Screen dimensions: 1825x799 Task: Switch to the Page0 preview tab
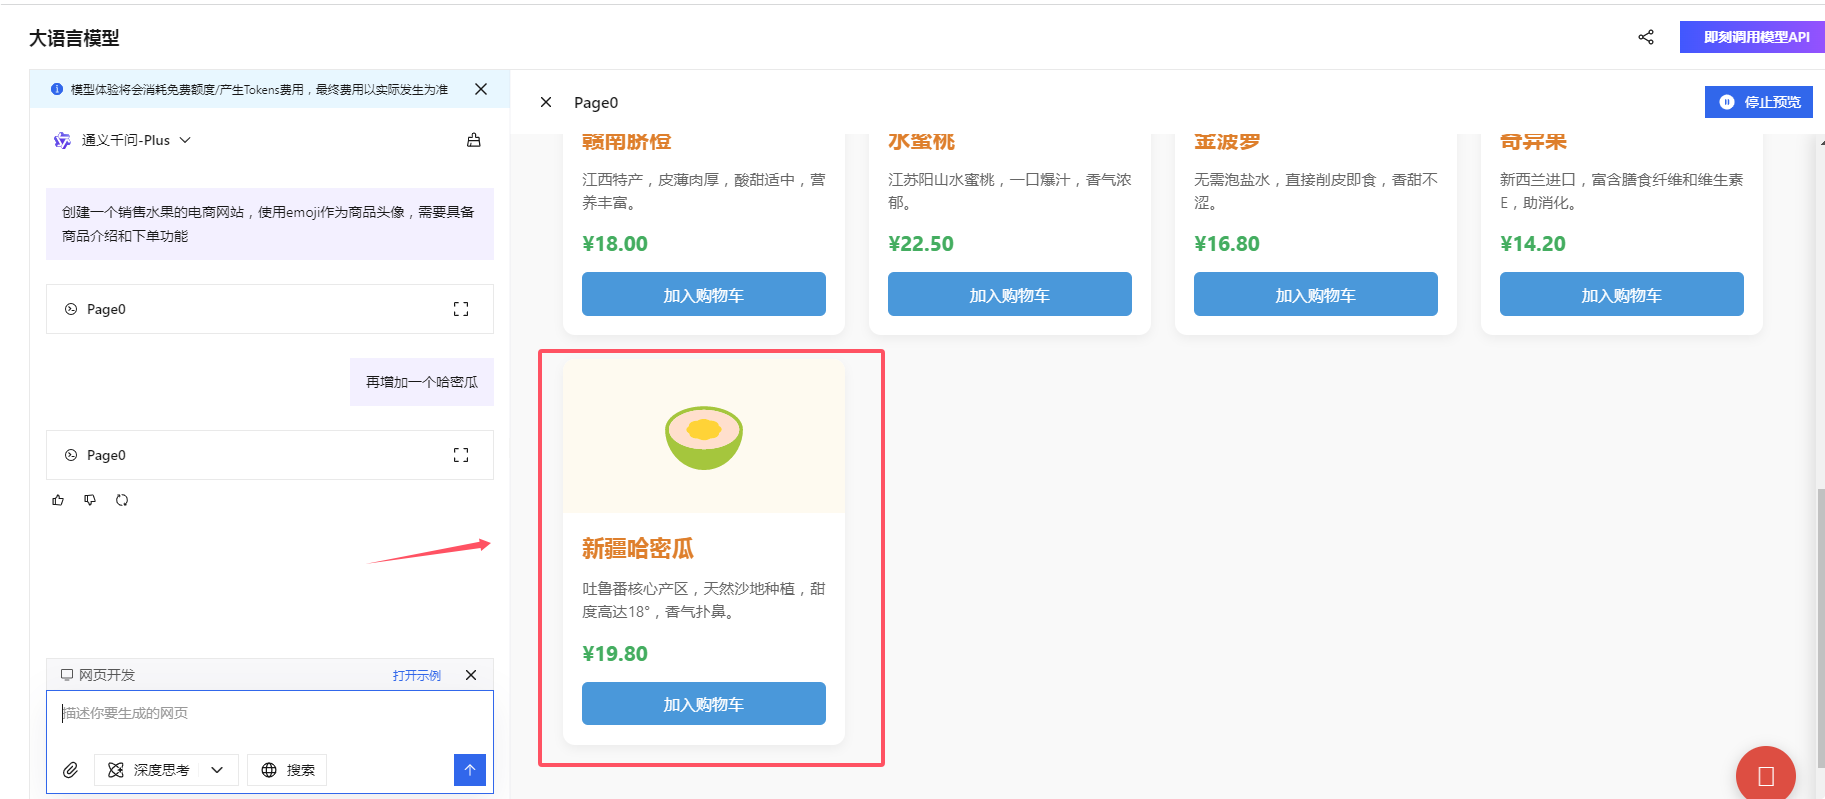[x=595, y=102]
